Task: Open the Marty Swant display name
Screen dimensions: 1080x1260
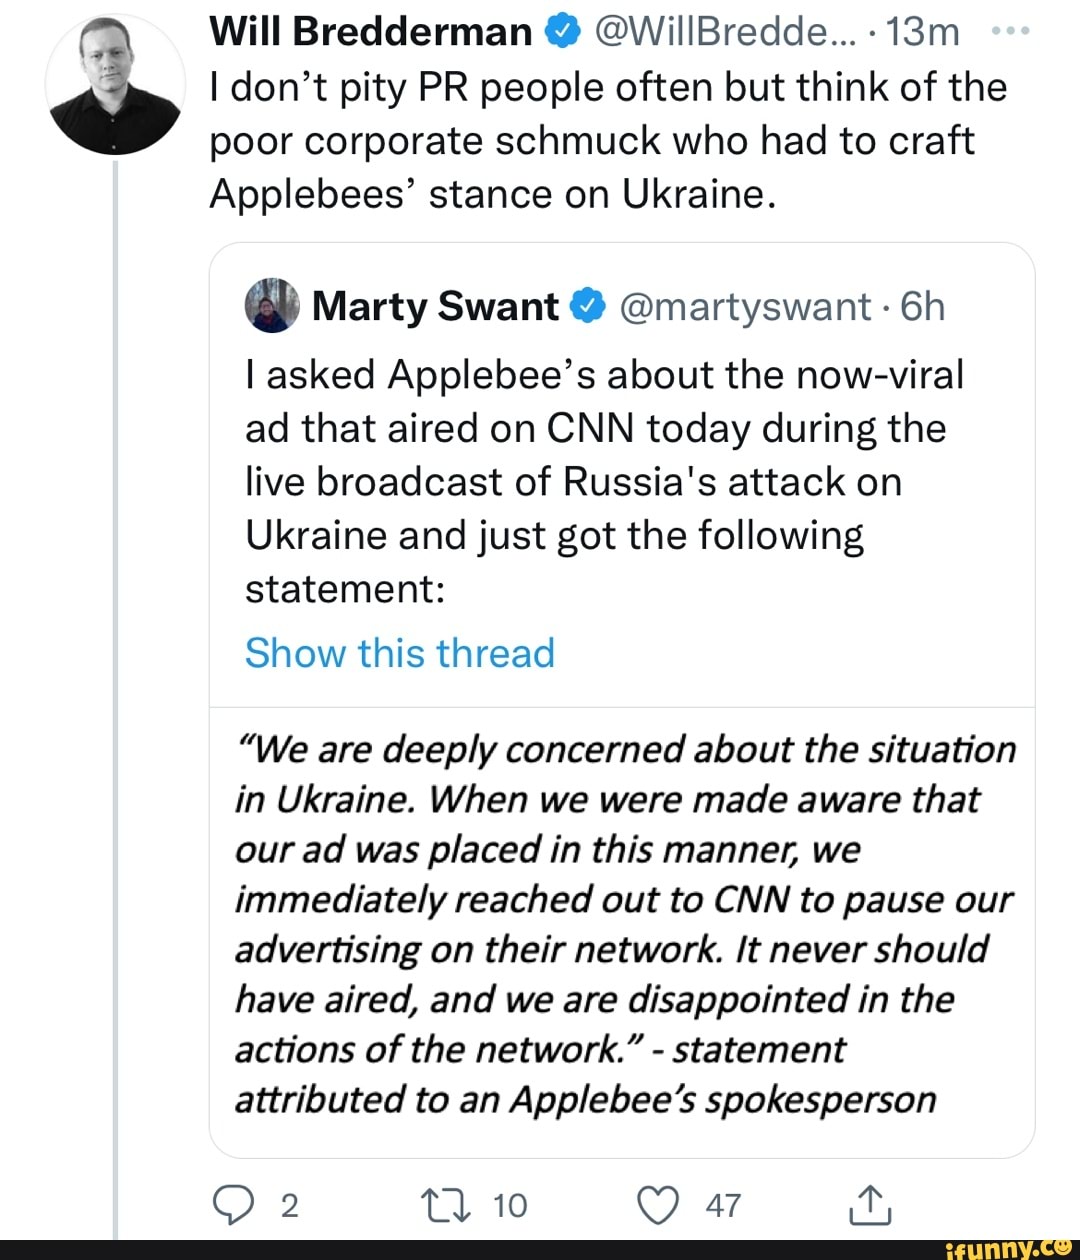Action: [435, 306]
